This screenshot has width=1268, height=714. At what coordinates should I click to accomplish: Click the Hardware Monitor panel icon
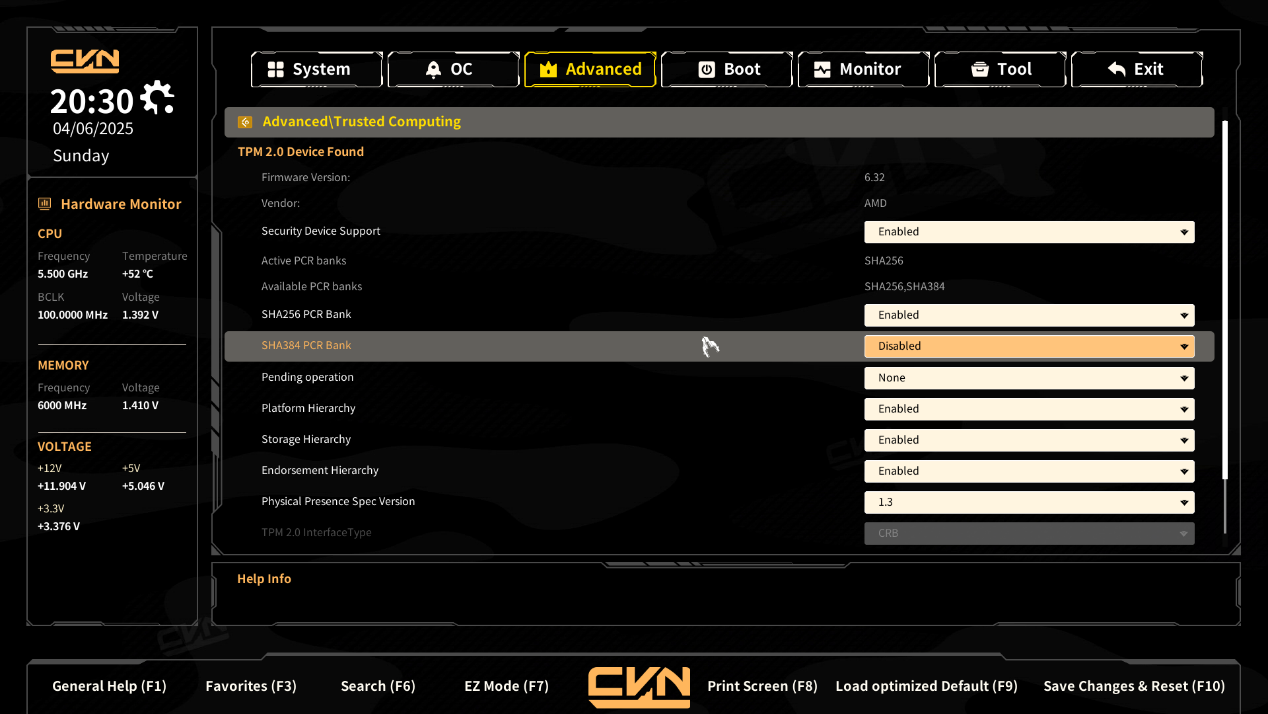coord(44,204)
